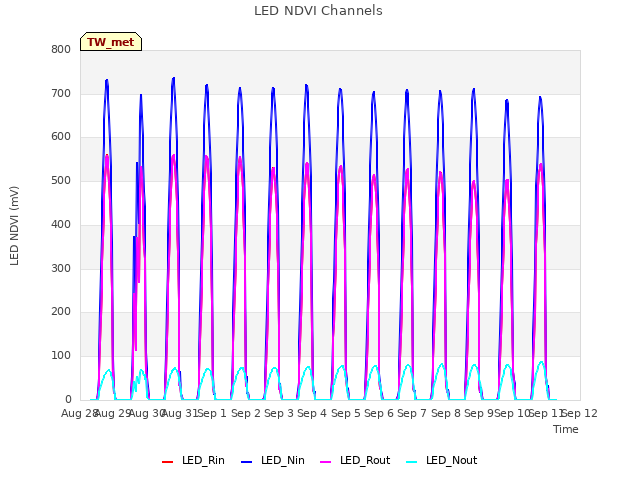Click the 600 y-axis tick label

(61, 137)
